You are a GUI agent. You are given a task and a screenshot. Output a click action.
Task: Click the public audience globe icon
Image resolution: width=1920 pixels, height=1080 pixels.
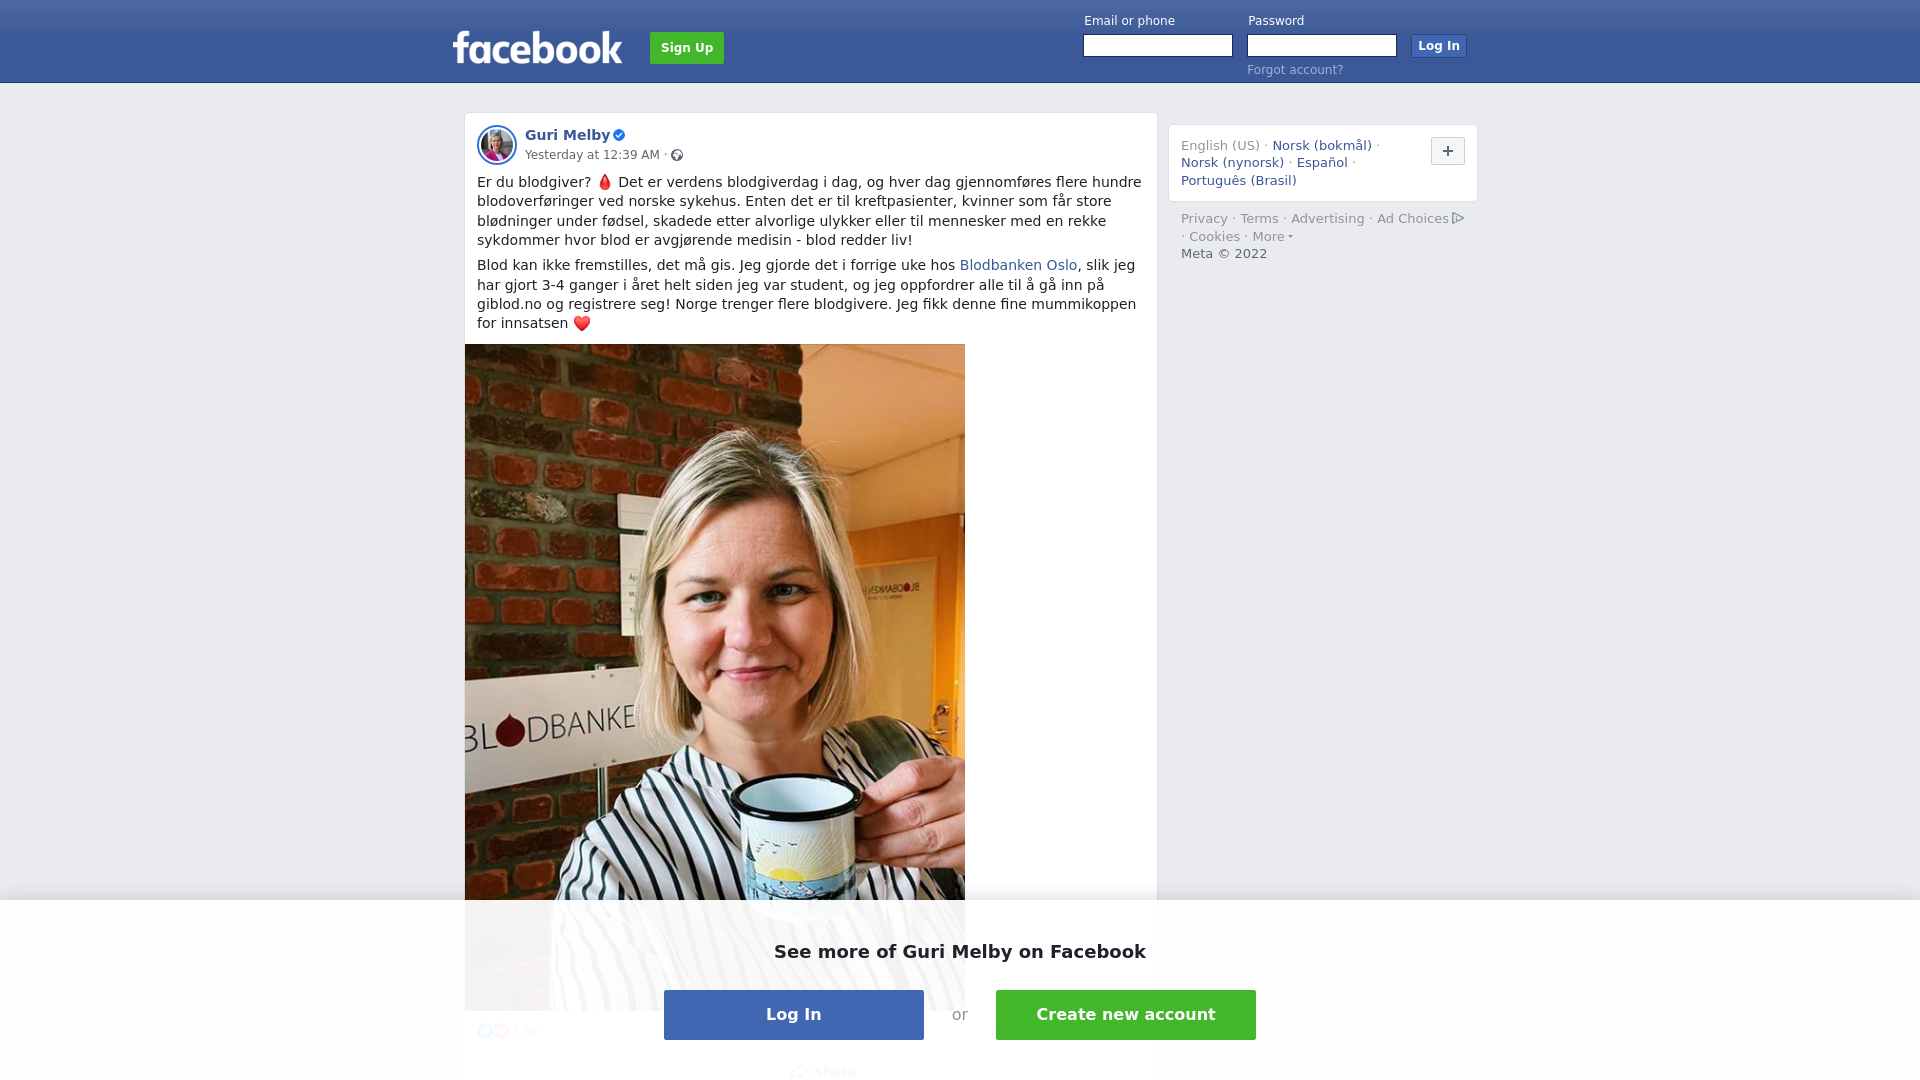(x=677, y=155)
